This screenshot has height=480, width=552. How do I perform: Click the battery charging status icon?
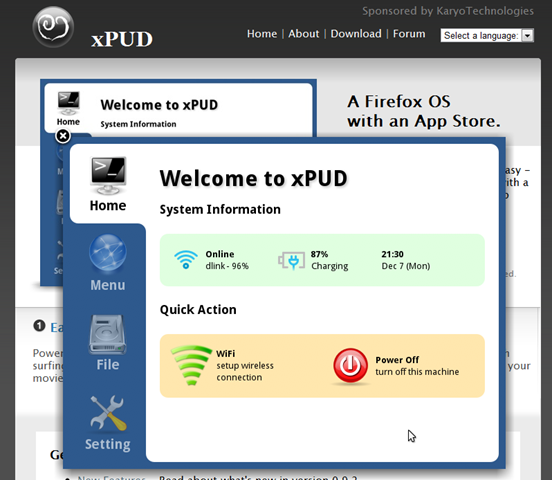coord(291,261)
